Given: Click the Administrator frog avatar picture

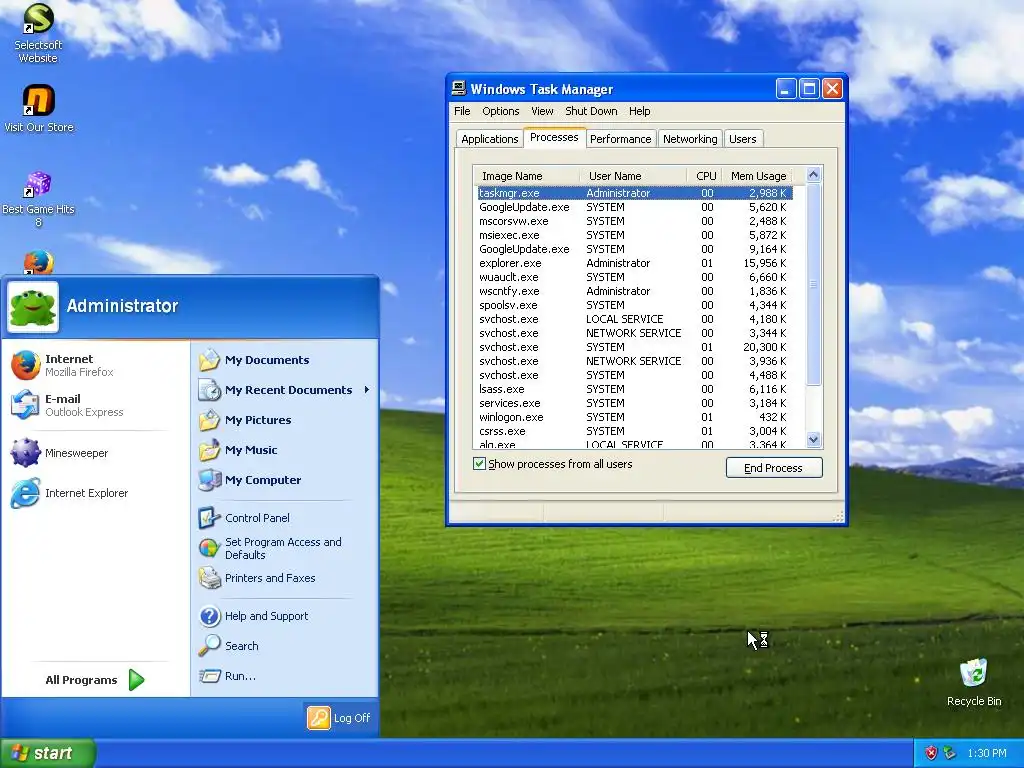Looking at the screenshot, I should (33, 306).
